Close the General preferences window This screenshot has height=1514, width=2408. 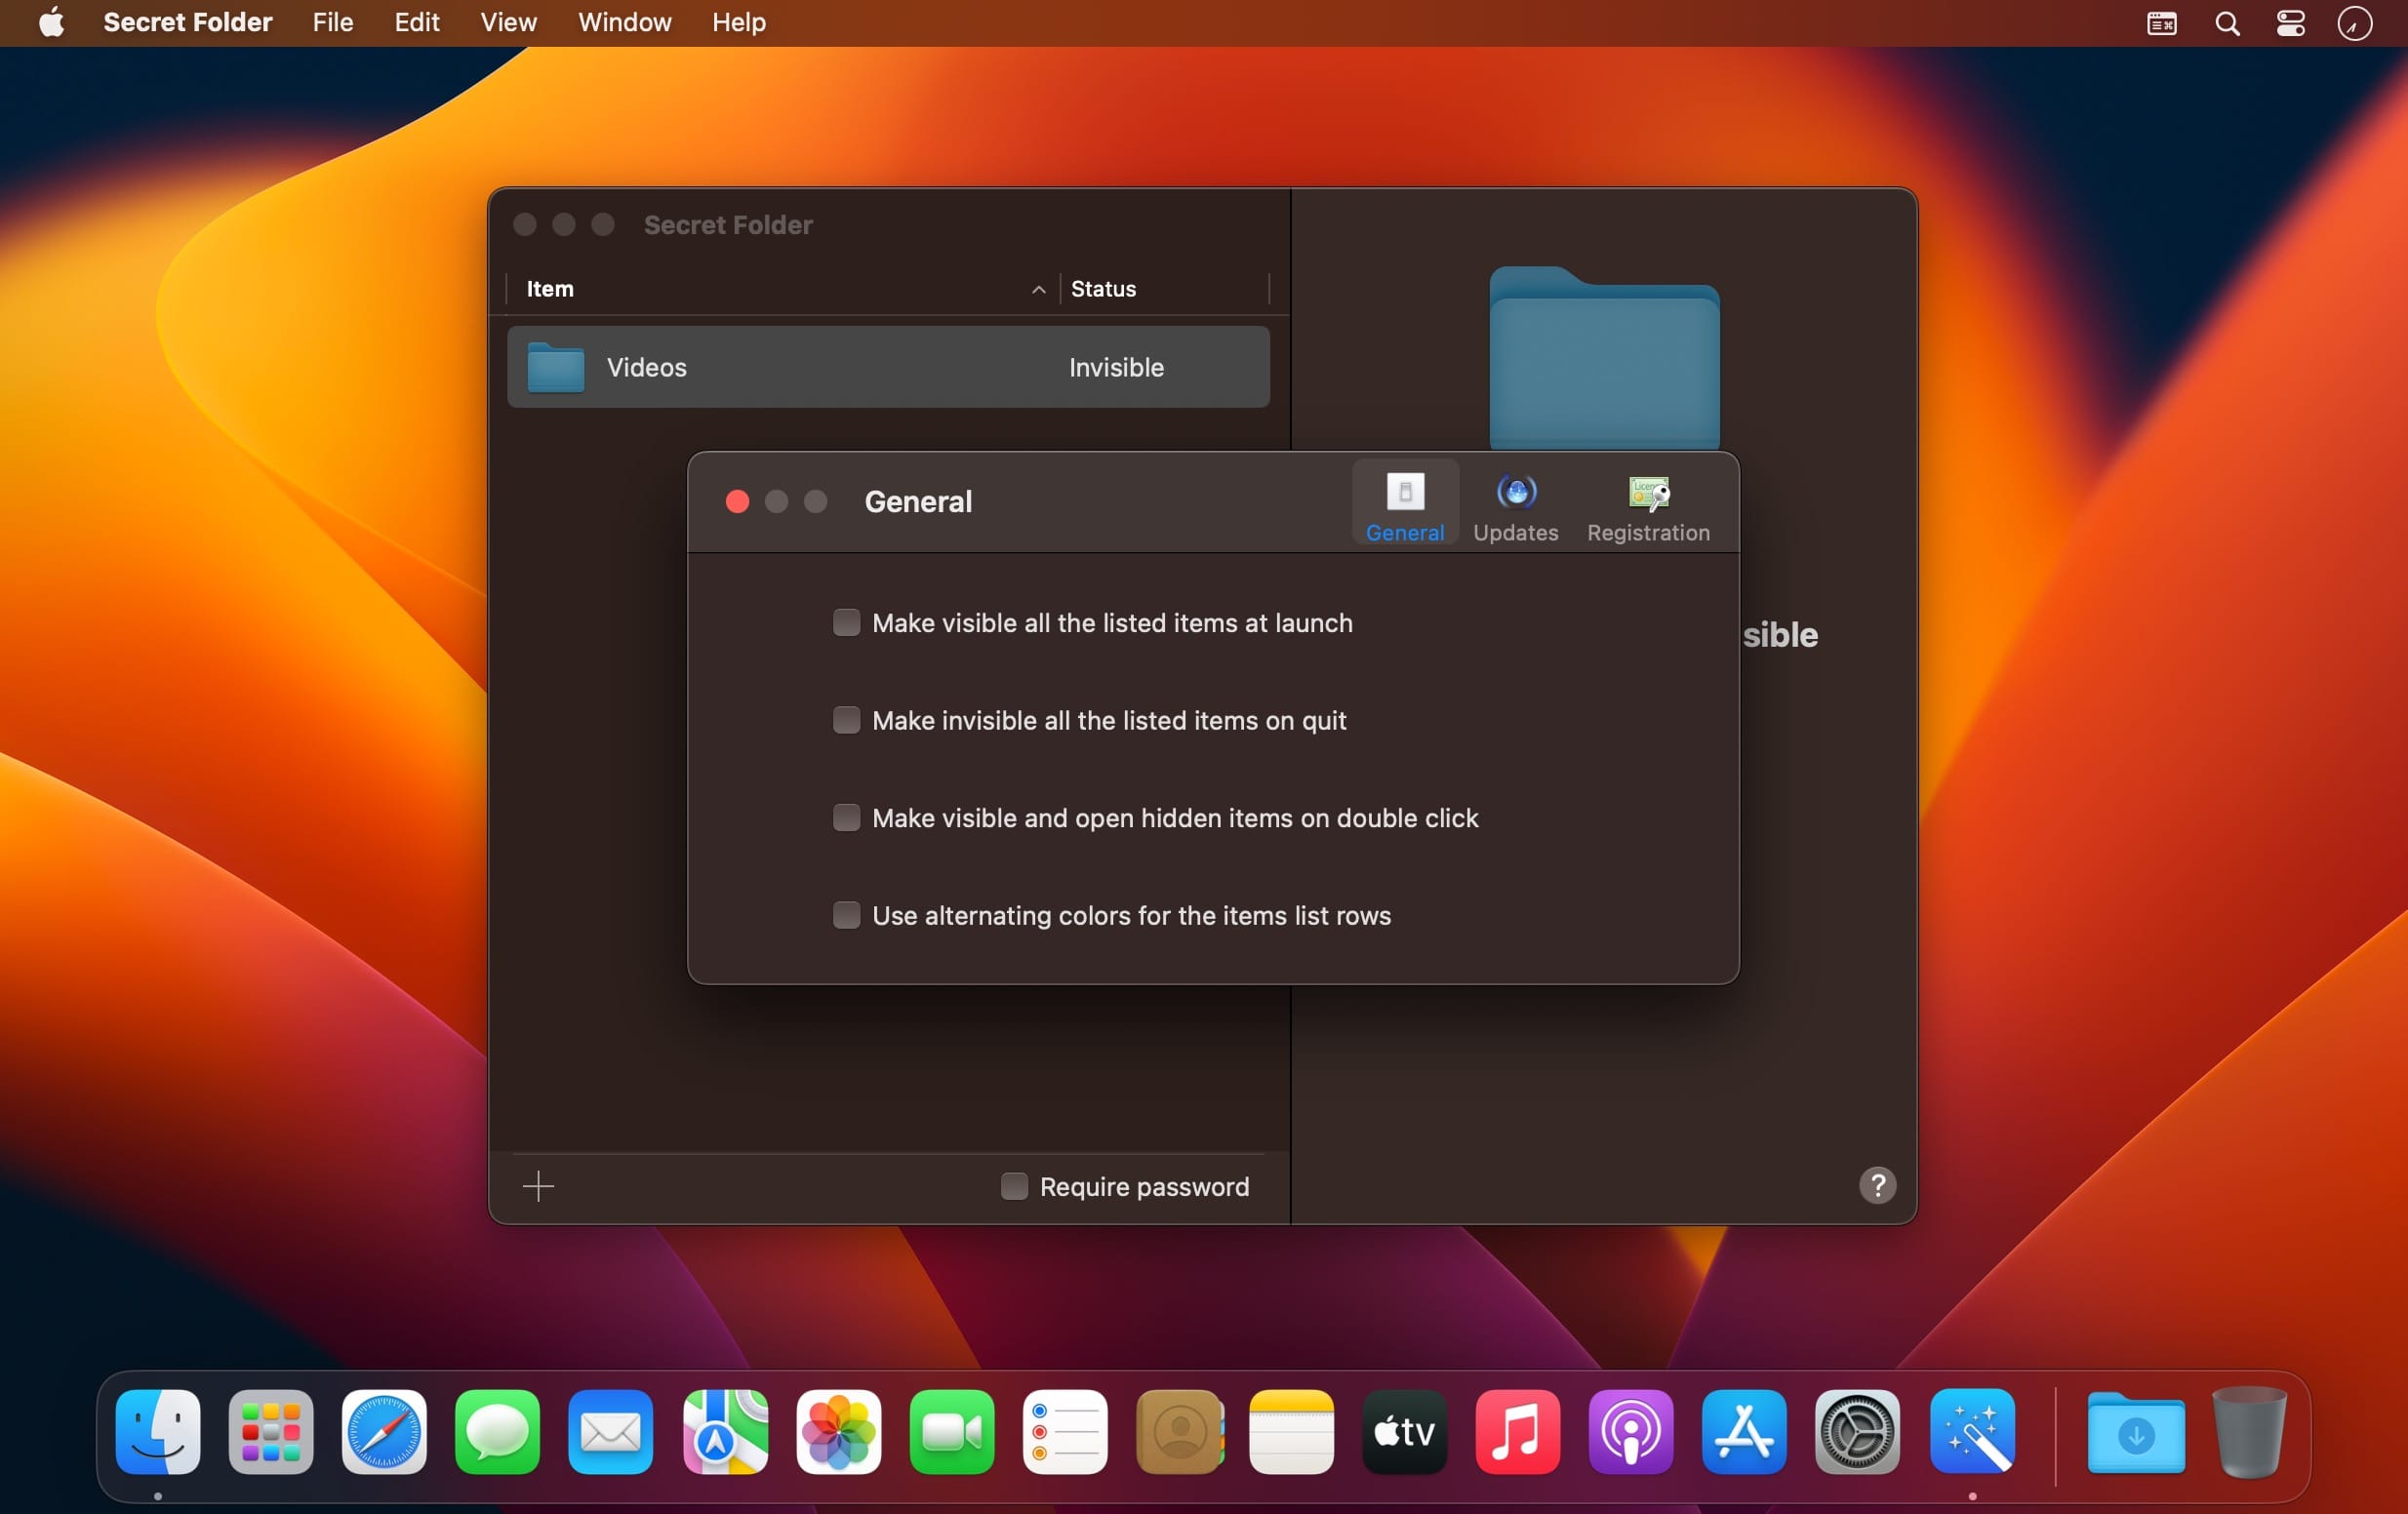tap(737, 502)
